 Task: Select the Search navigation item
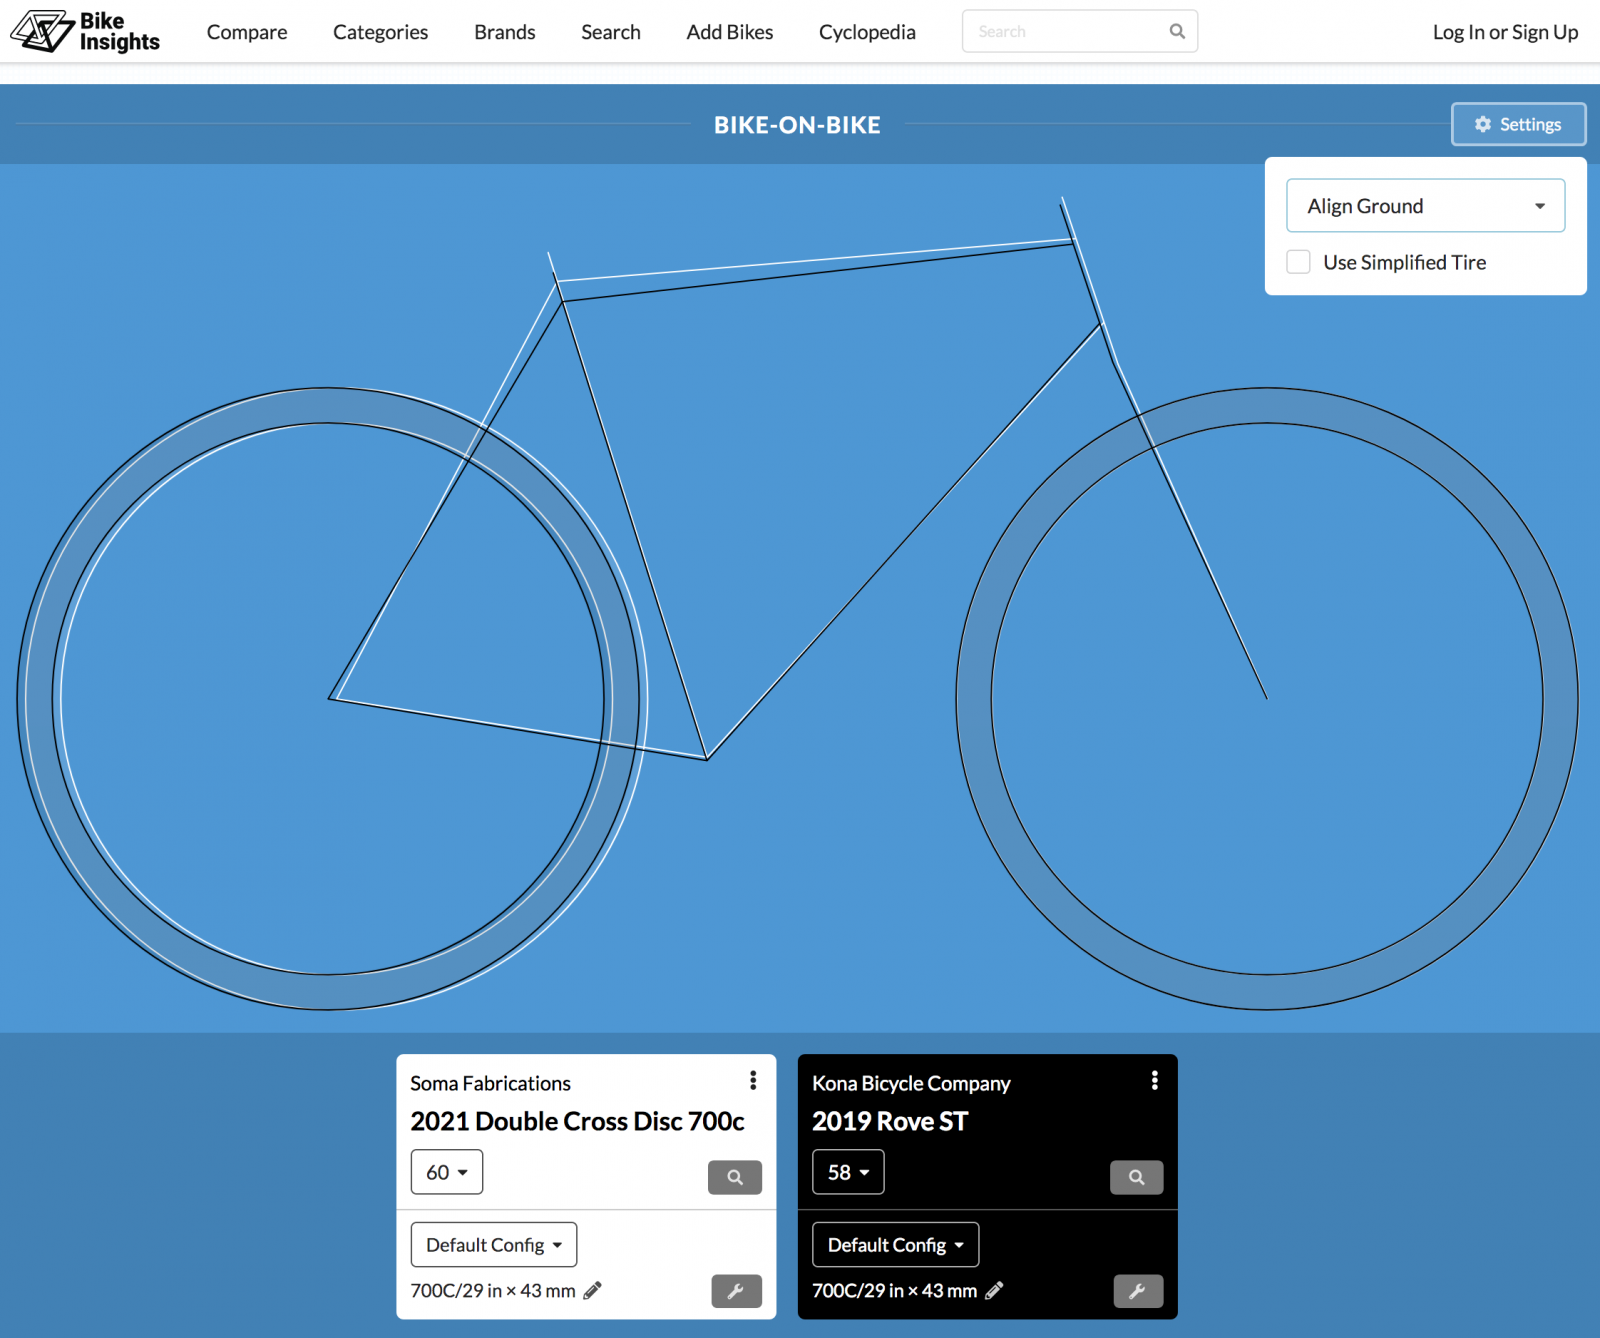[x=611, y=32]
